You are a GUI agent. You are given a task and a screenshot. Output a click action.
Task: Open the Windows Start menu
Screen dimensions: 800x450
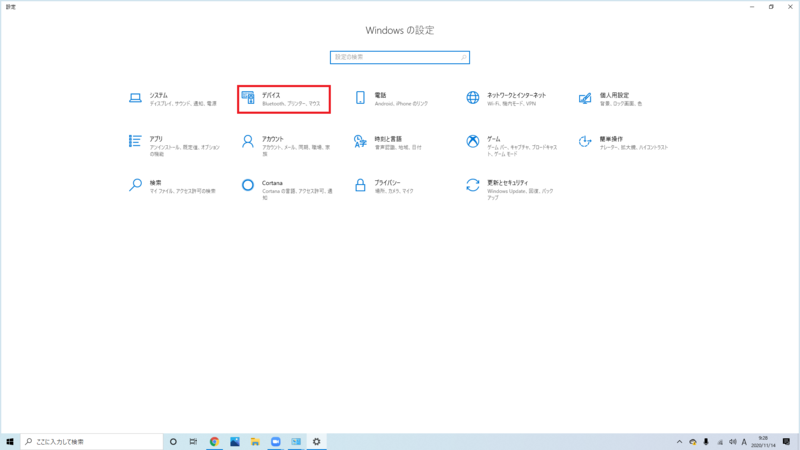tap(10, 442)
